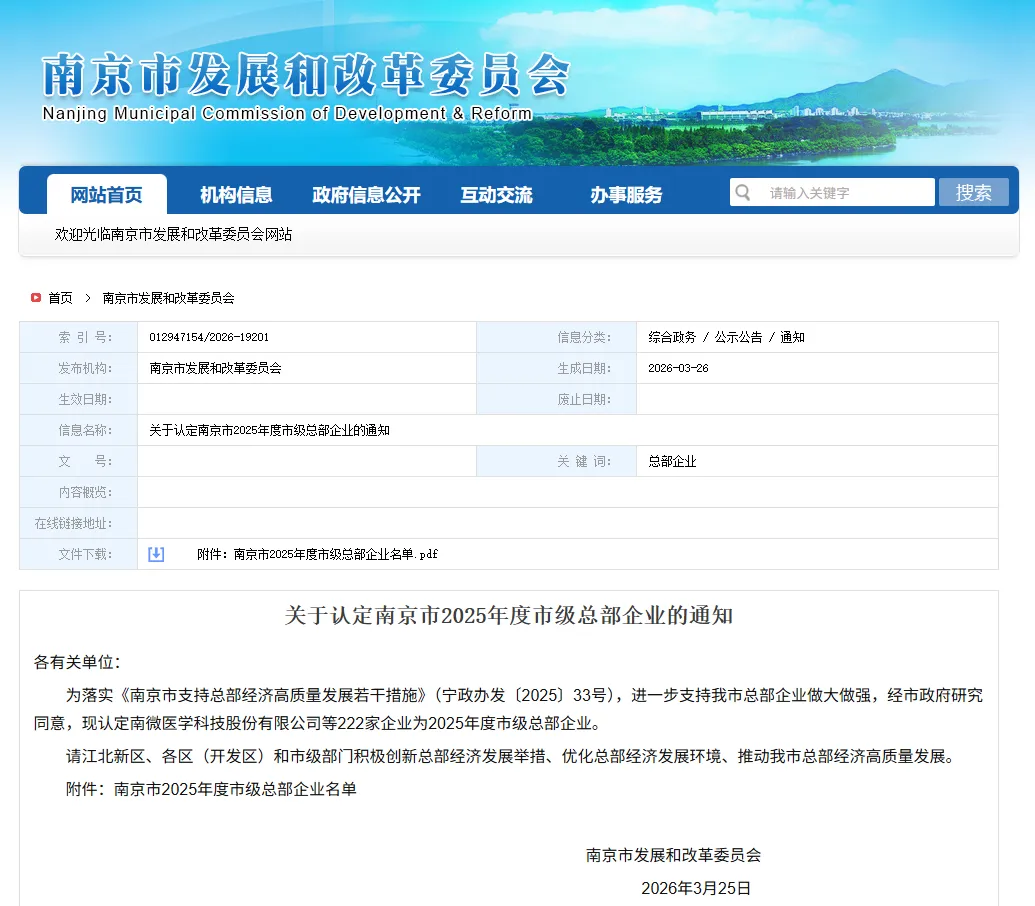
Task: Click the article date 2026年3月25日
Action: [x=696, y=888]
